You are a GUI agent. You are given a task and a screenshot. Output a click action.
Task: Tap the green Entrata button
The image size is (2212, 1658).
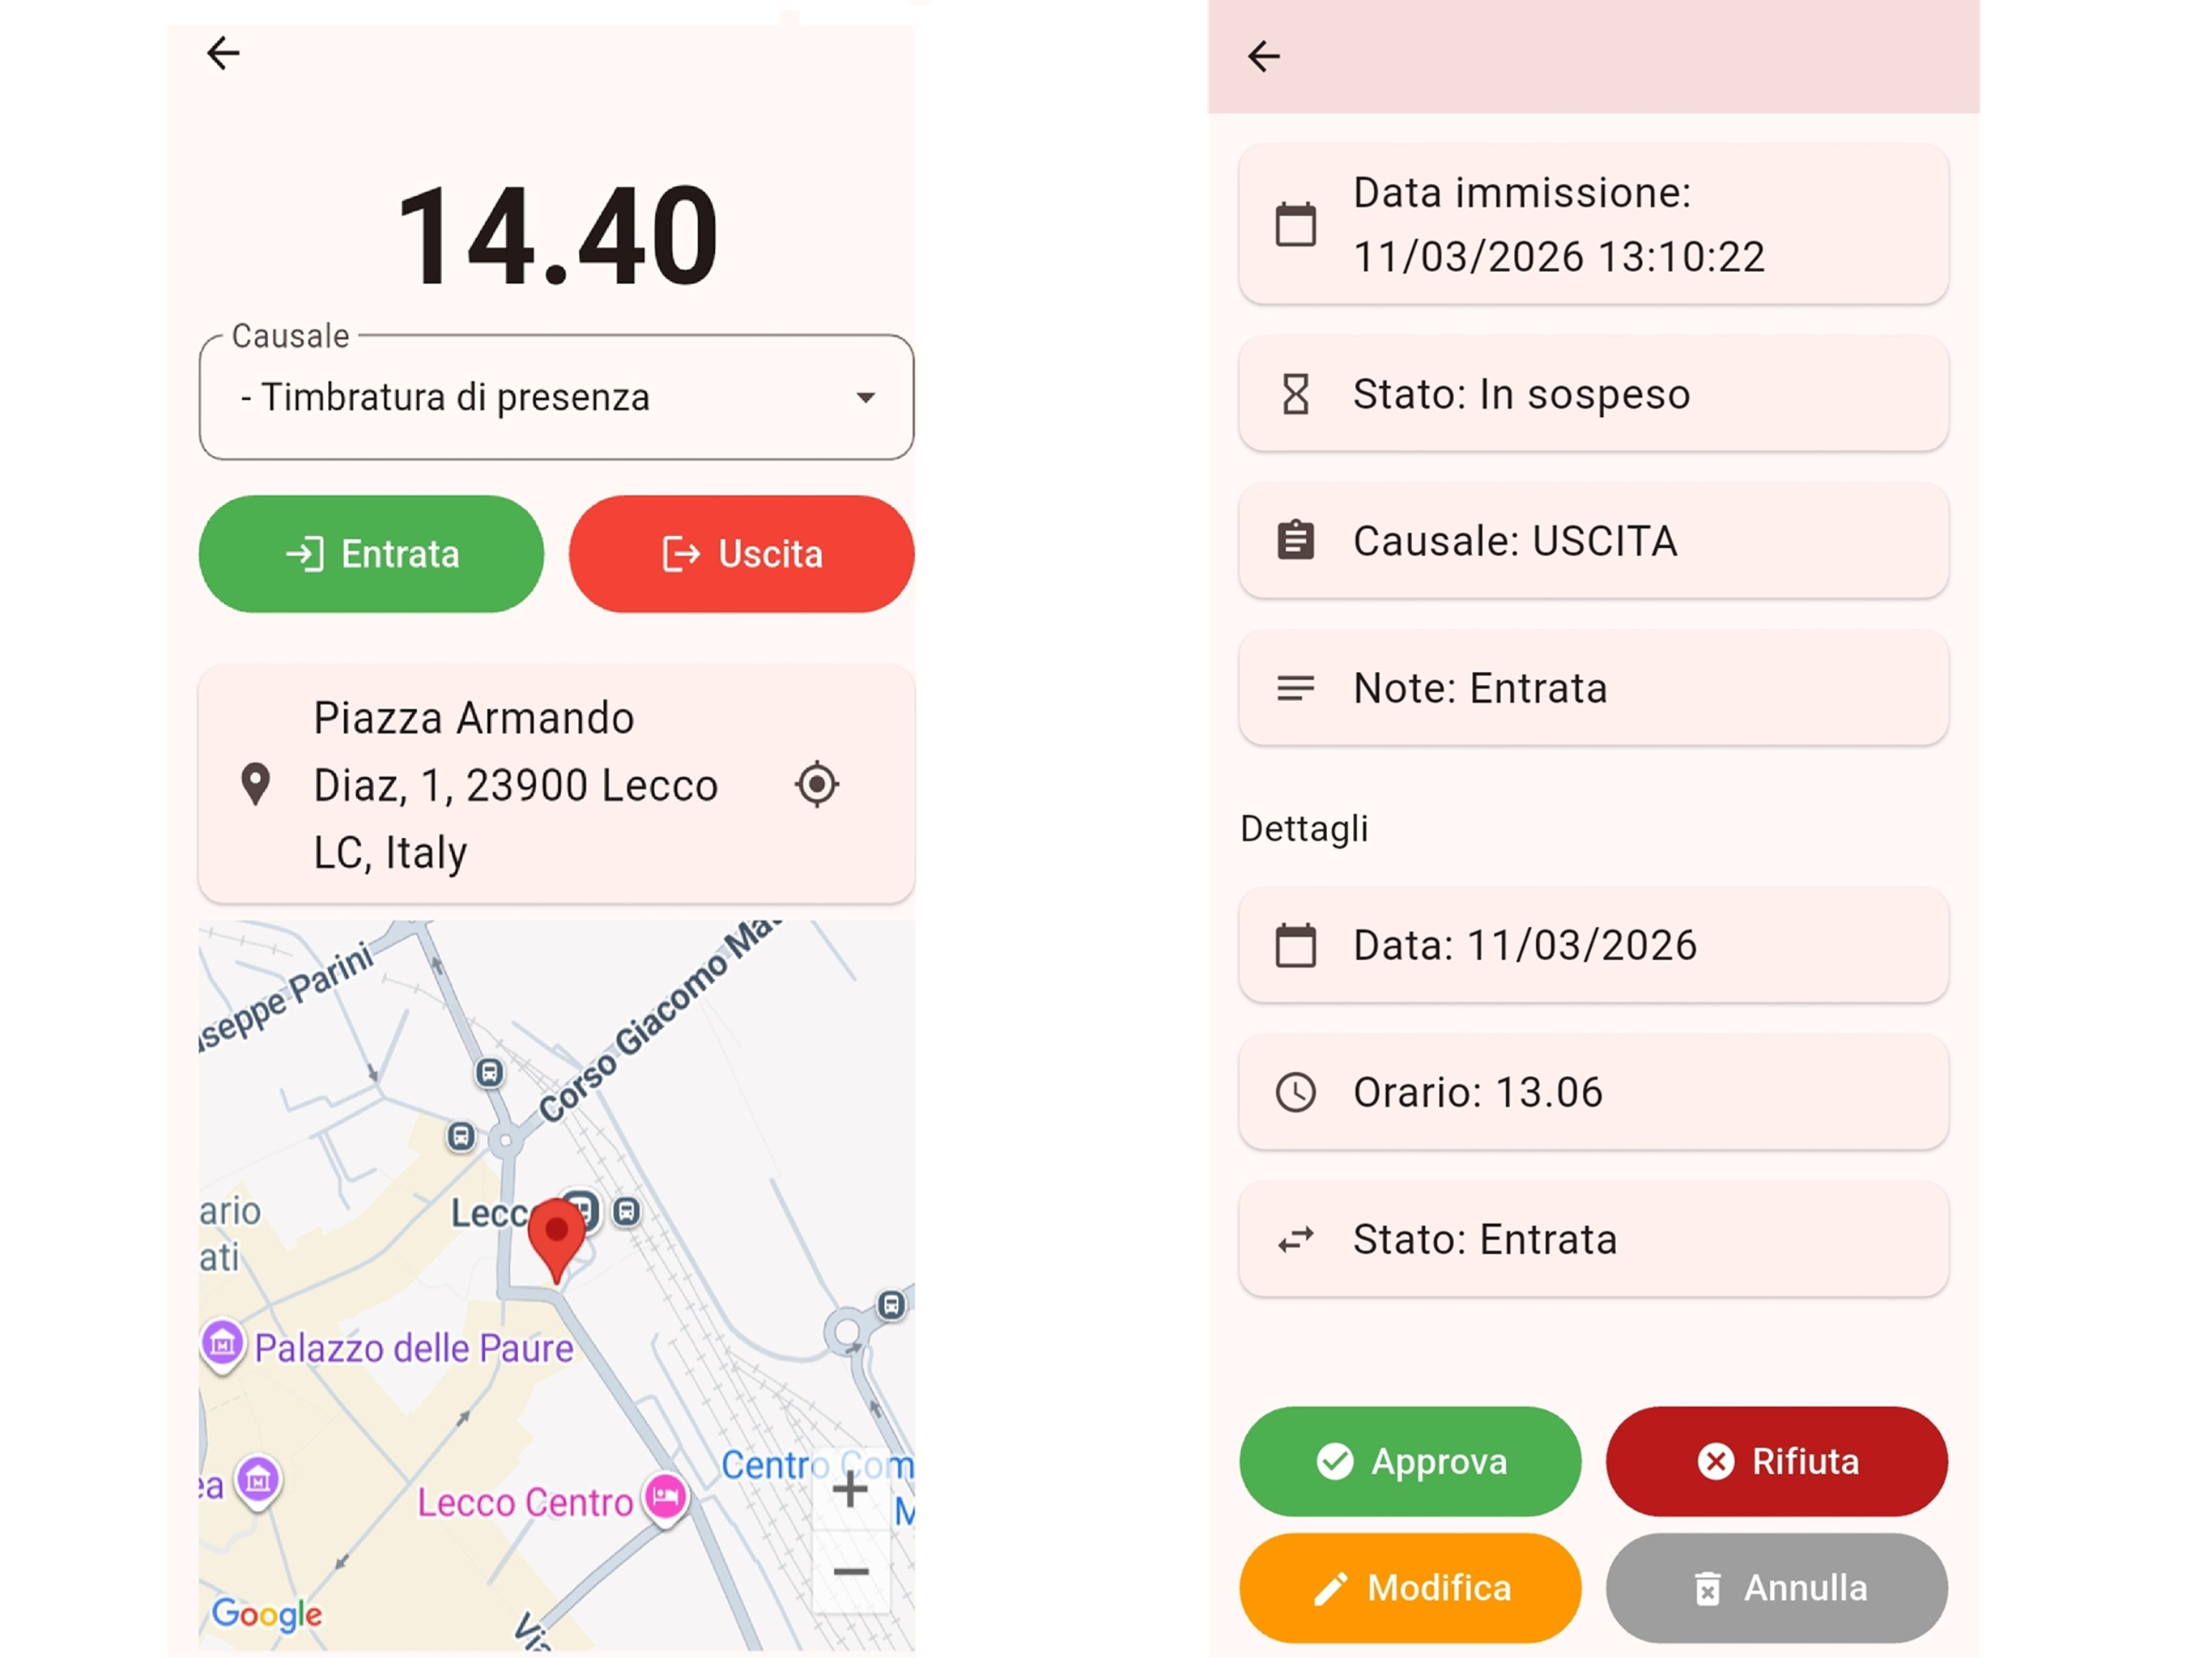(371, 553)
